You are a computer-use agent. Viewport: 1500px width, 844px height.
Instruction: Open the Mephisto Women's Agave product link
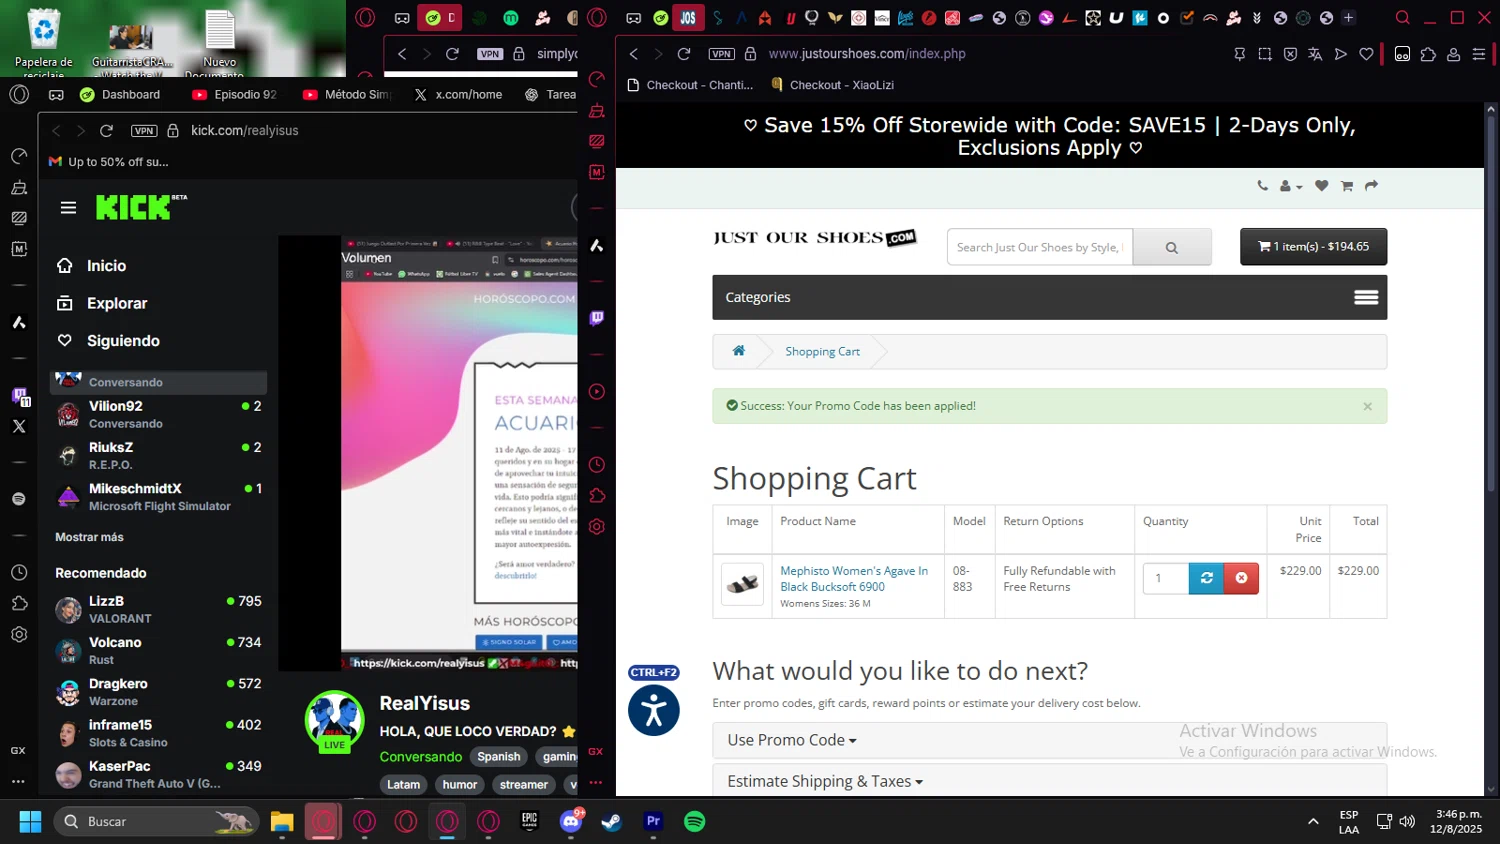(x=854, y=579)
